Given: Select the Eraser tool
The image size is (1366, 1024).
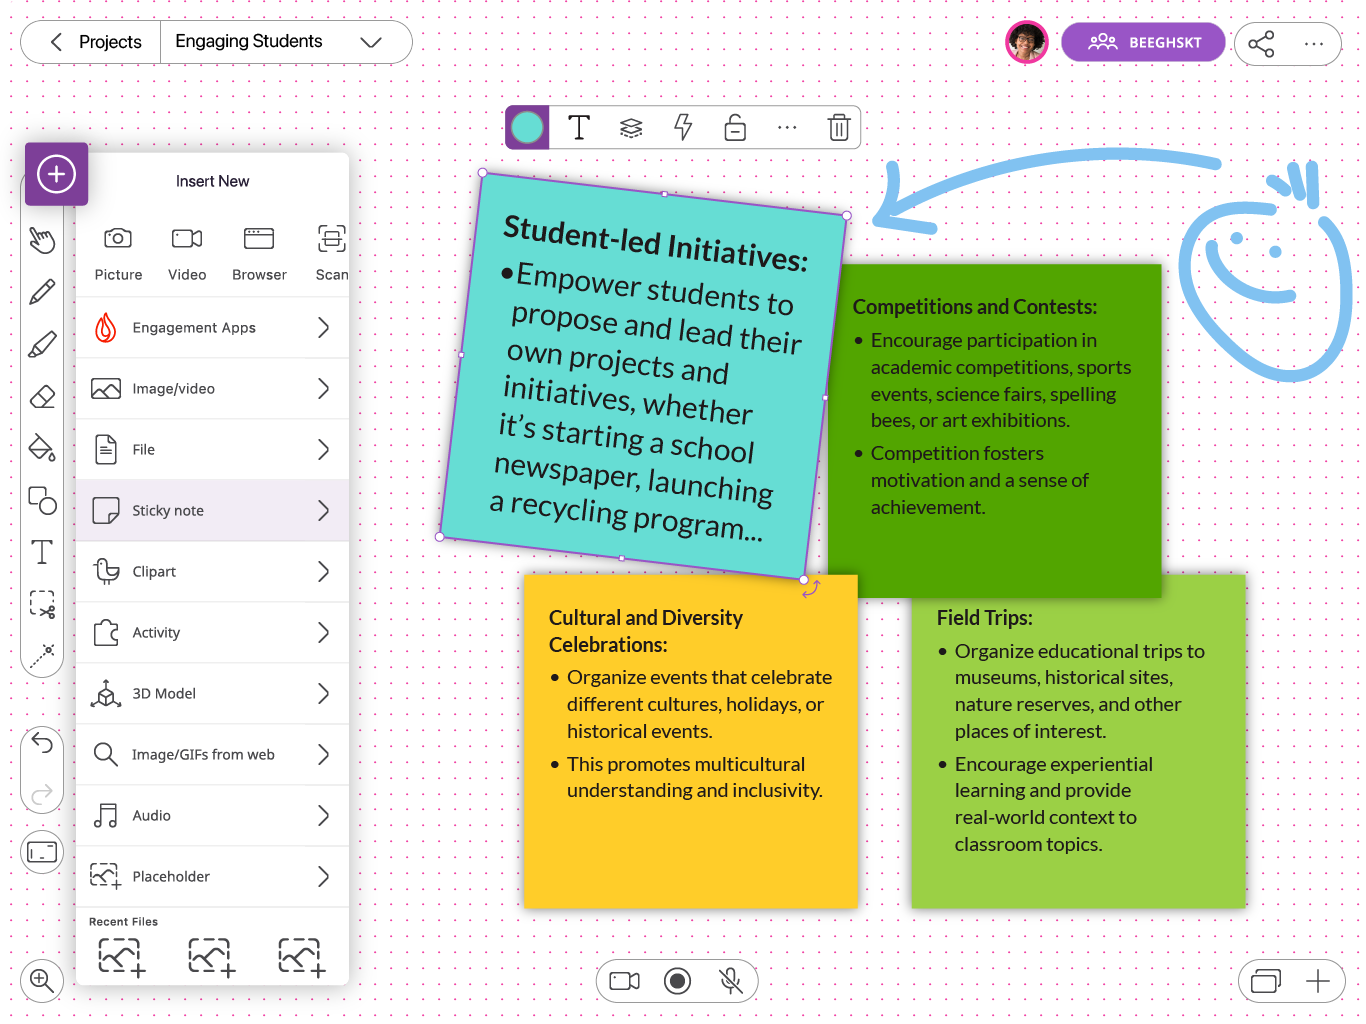Looking at the screenshot, I should pos(42,397).
